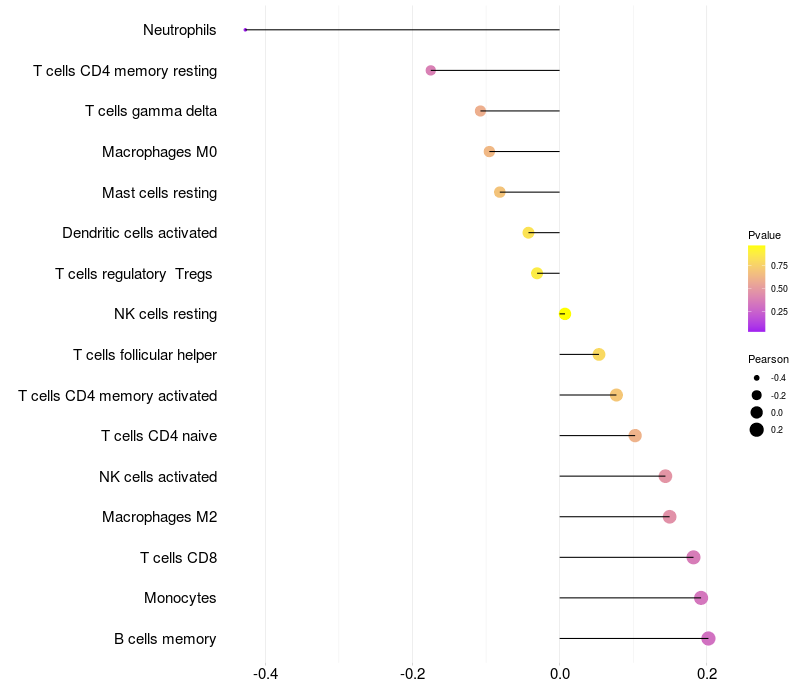Click the Pvalue color gradient bar
This screenshot has height=700, width=800.
click(756, 288)
